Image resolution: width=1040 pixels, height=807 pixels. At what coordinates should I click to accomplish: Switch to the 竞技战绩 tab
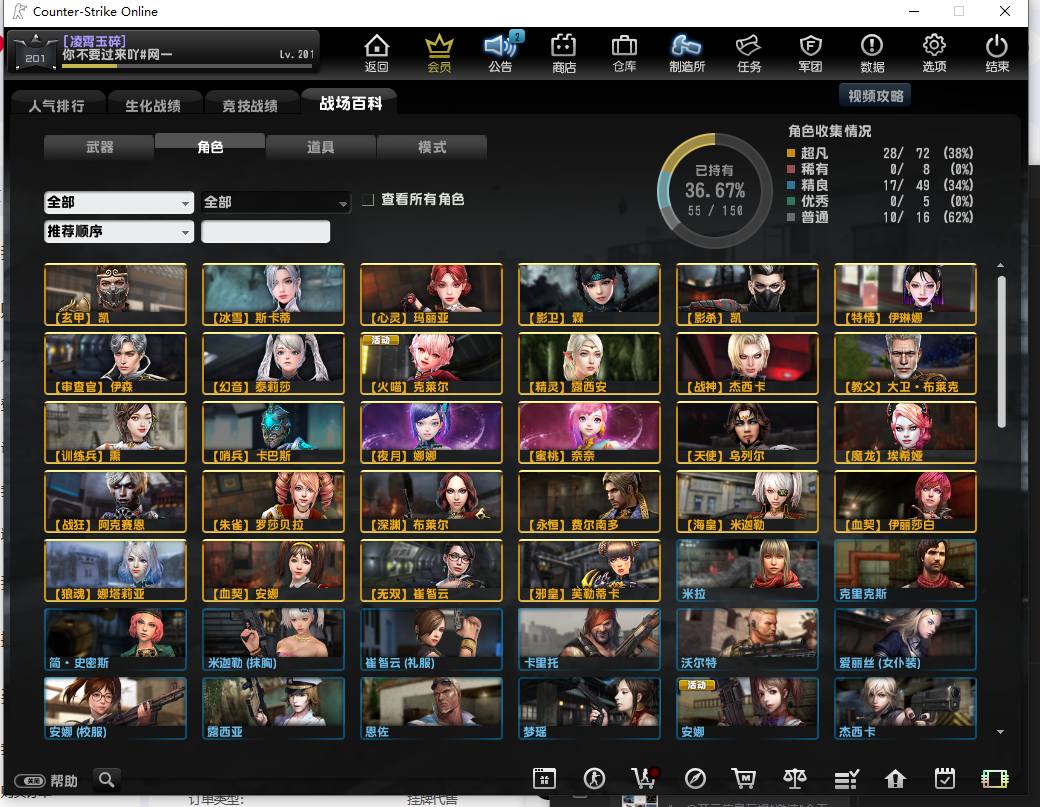click(250, 105)
